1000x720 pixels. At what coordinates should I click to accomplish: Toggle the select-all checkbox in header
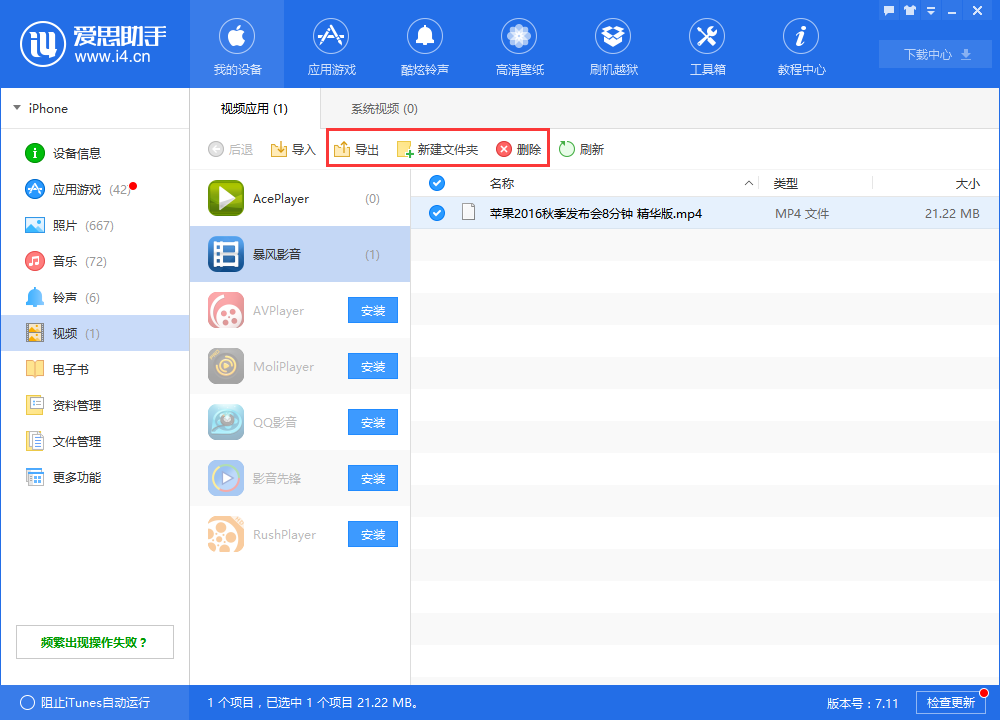437,183
